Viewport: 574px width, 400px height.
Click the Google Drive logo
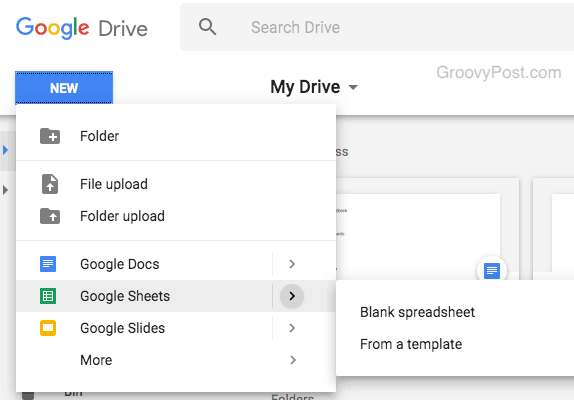(x=82, y=28)
